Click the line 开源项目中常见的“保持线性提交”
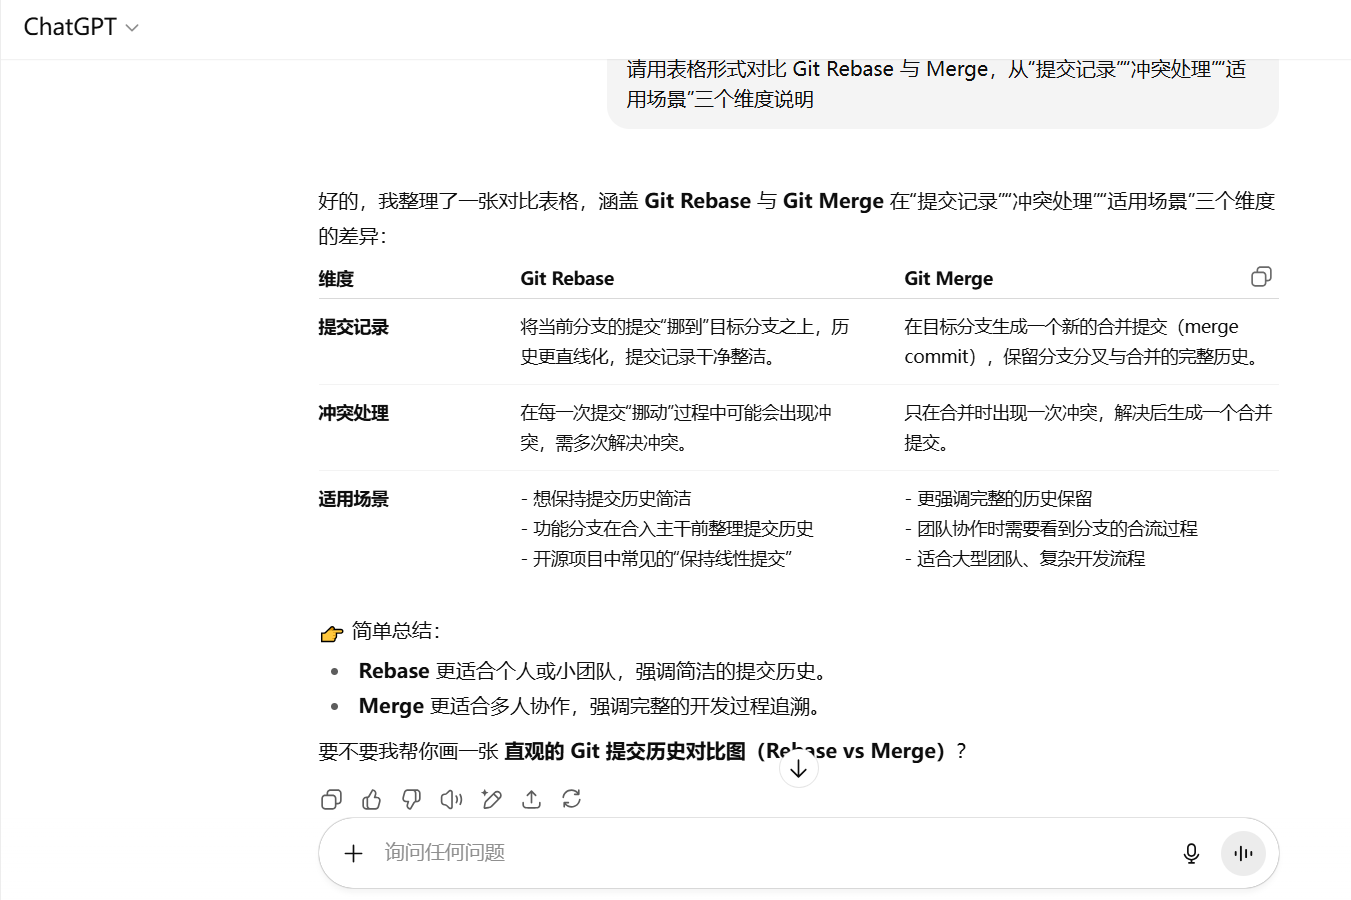Image resolution: width=1351 pixels, height=900 pixels. tap(656, 559)
